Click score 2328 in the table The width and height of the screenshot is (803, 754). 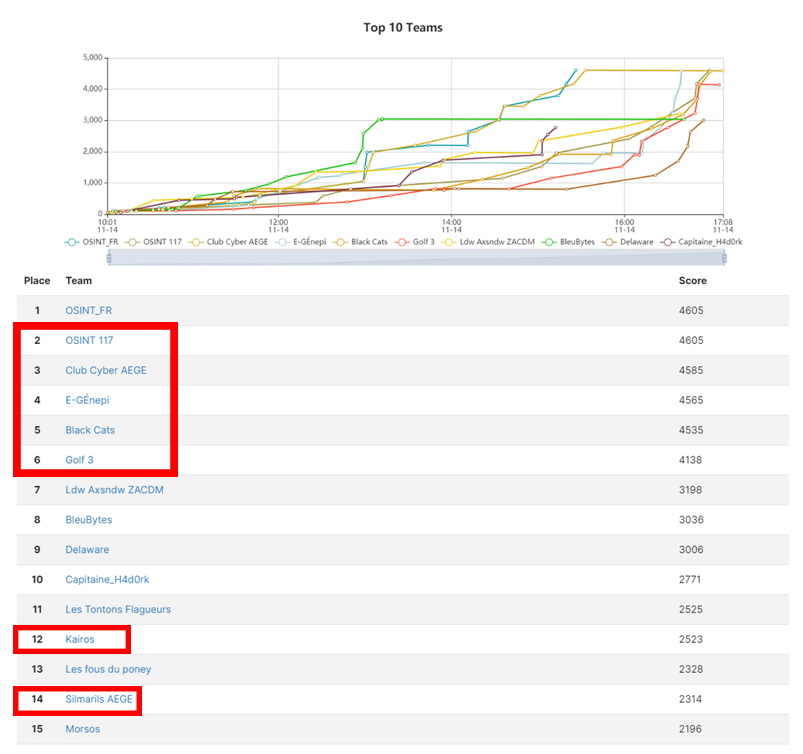coord(690,669)
